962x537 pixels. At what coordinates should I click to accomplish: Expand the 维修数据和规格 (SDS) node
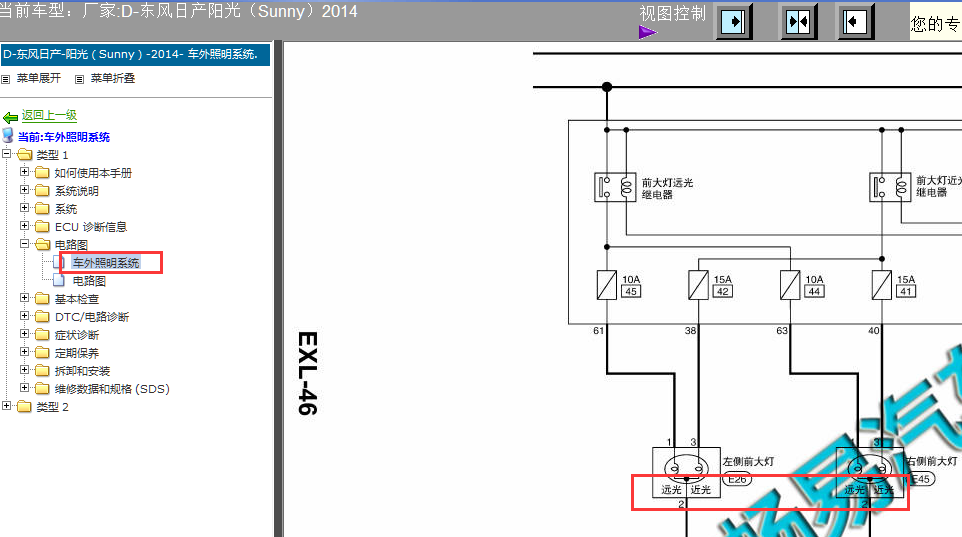(25, 387)
